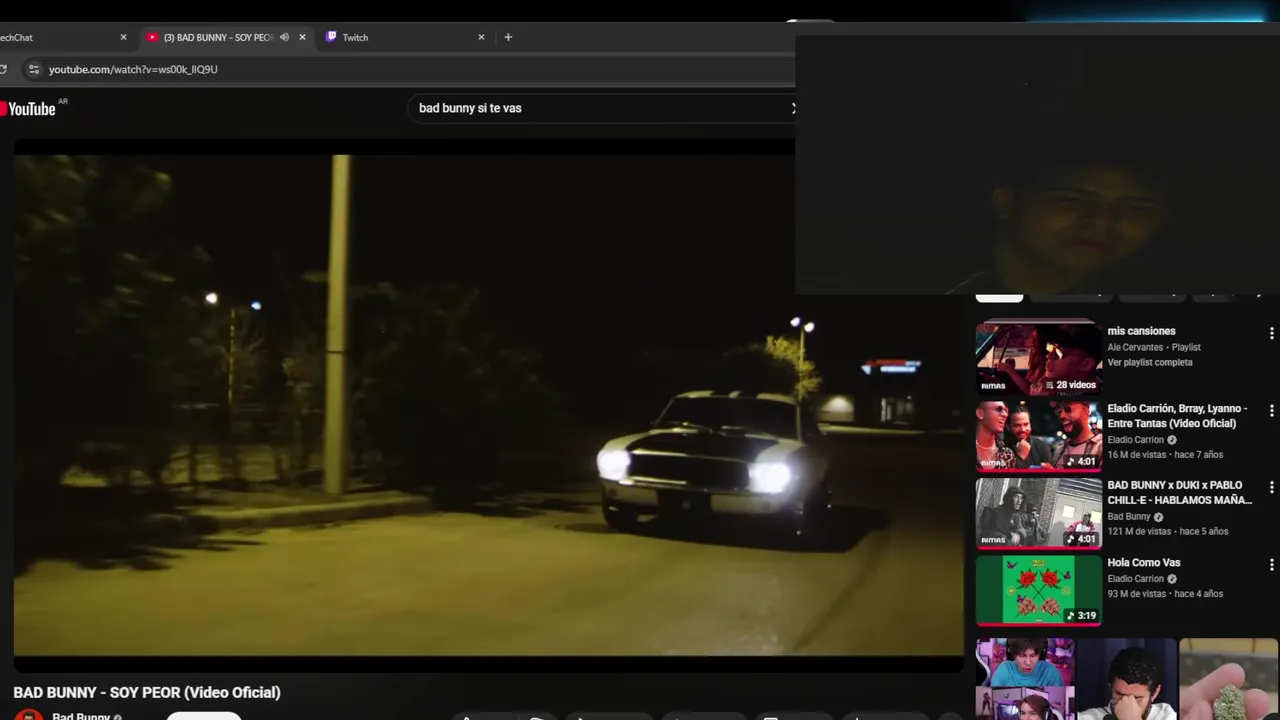Open the options menu for Hola Como Vas
1280x720 pixels.
pyautogui.click(x=1271, y=564)
